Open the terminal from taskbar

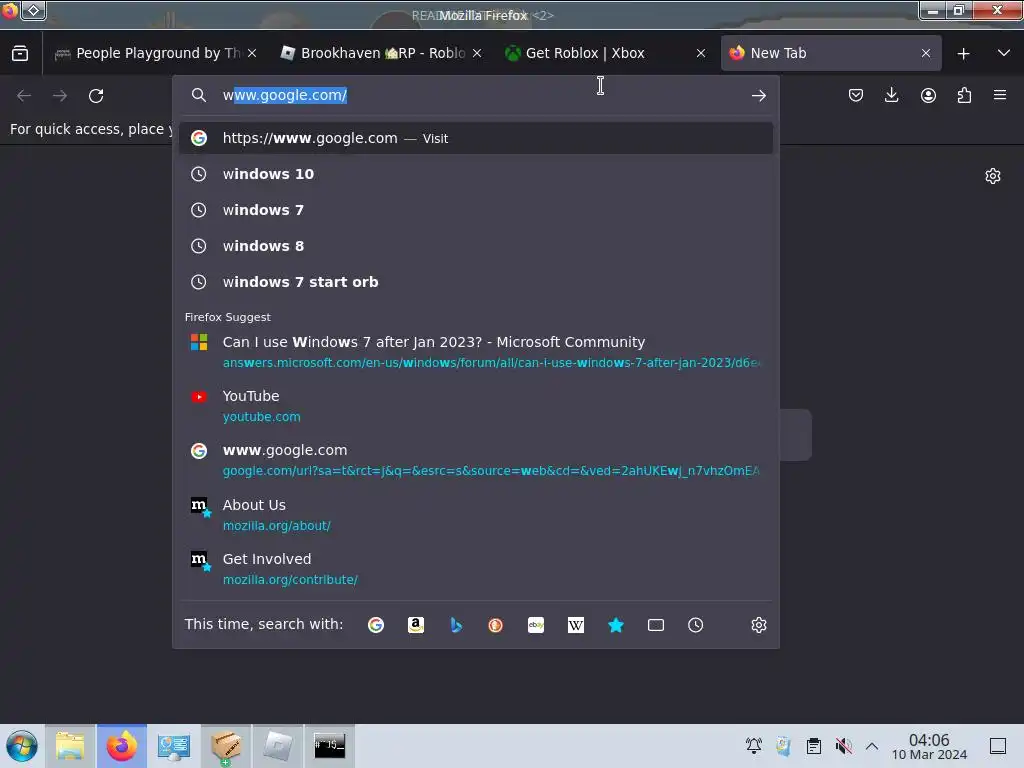tap(329, 746)
